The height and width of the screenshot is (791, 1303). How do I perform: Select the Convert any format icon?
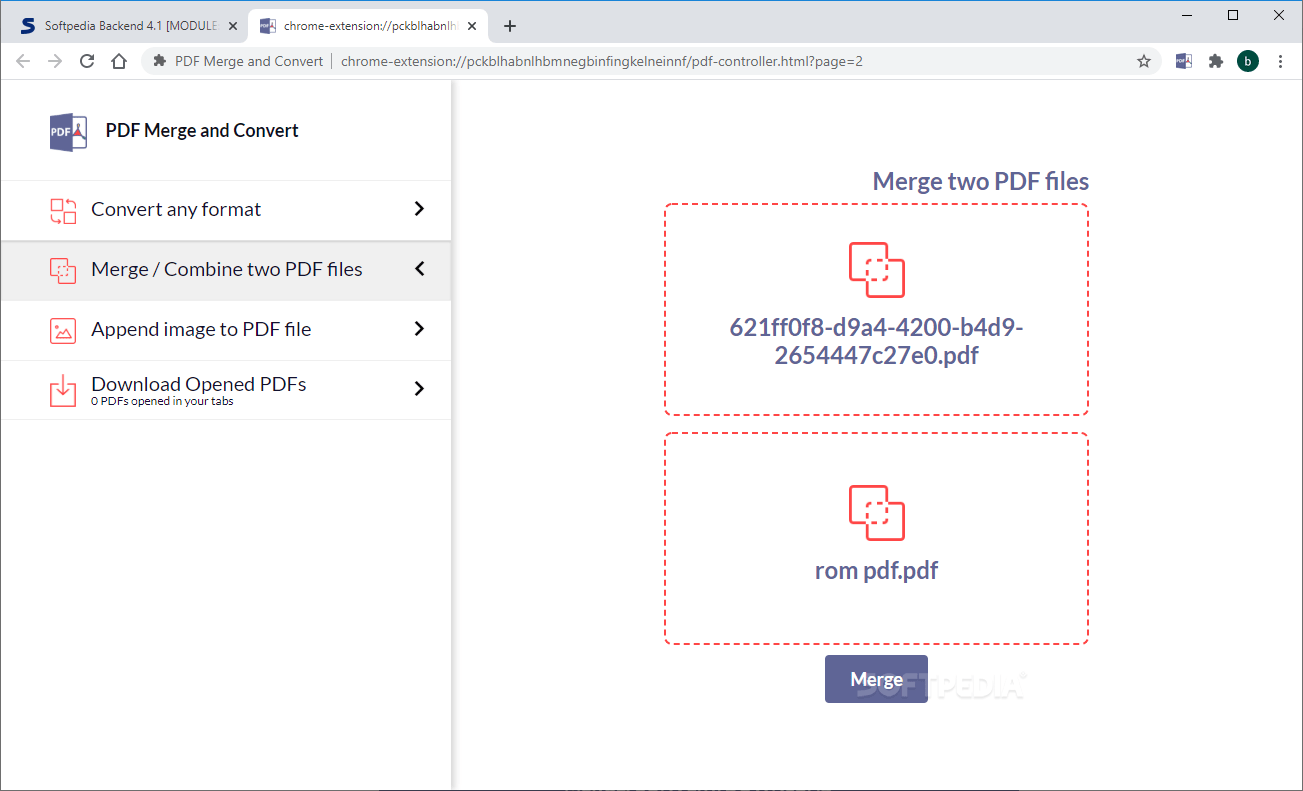pos(63,210)
